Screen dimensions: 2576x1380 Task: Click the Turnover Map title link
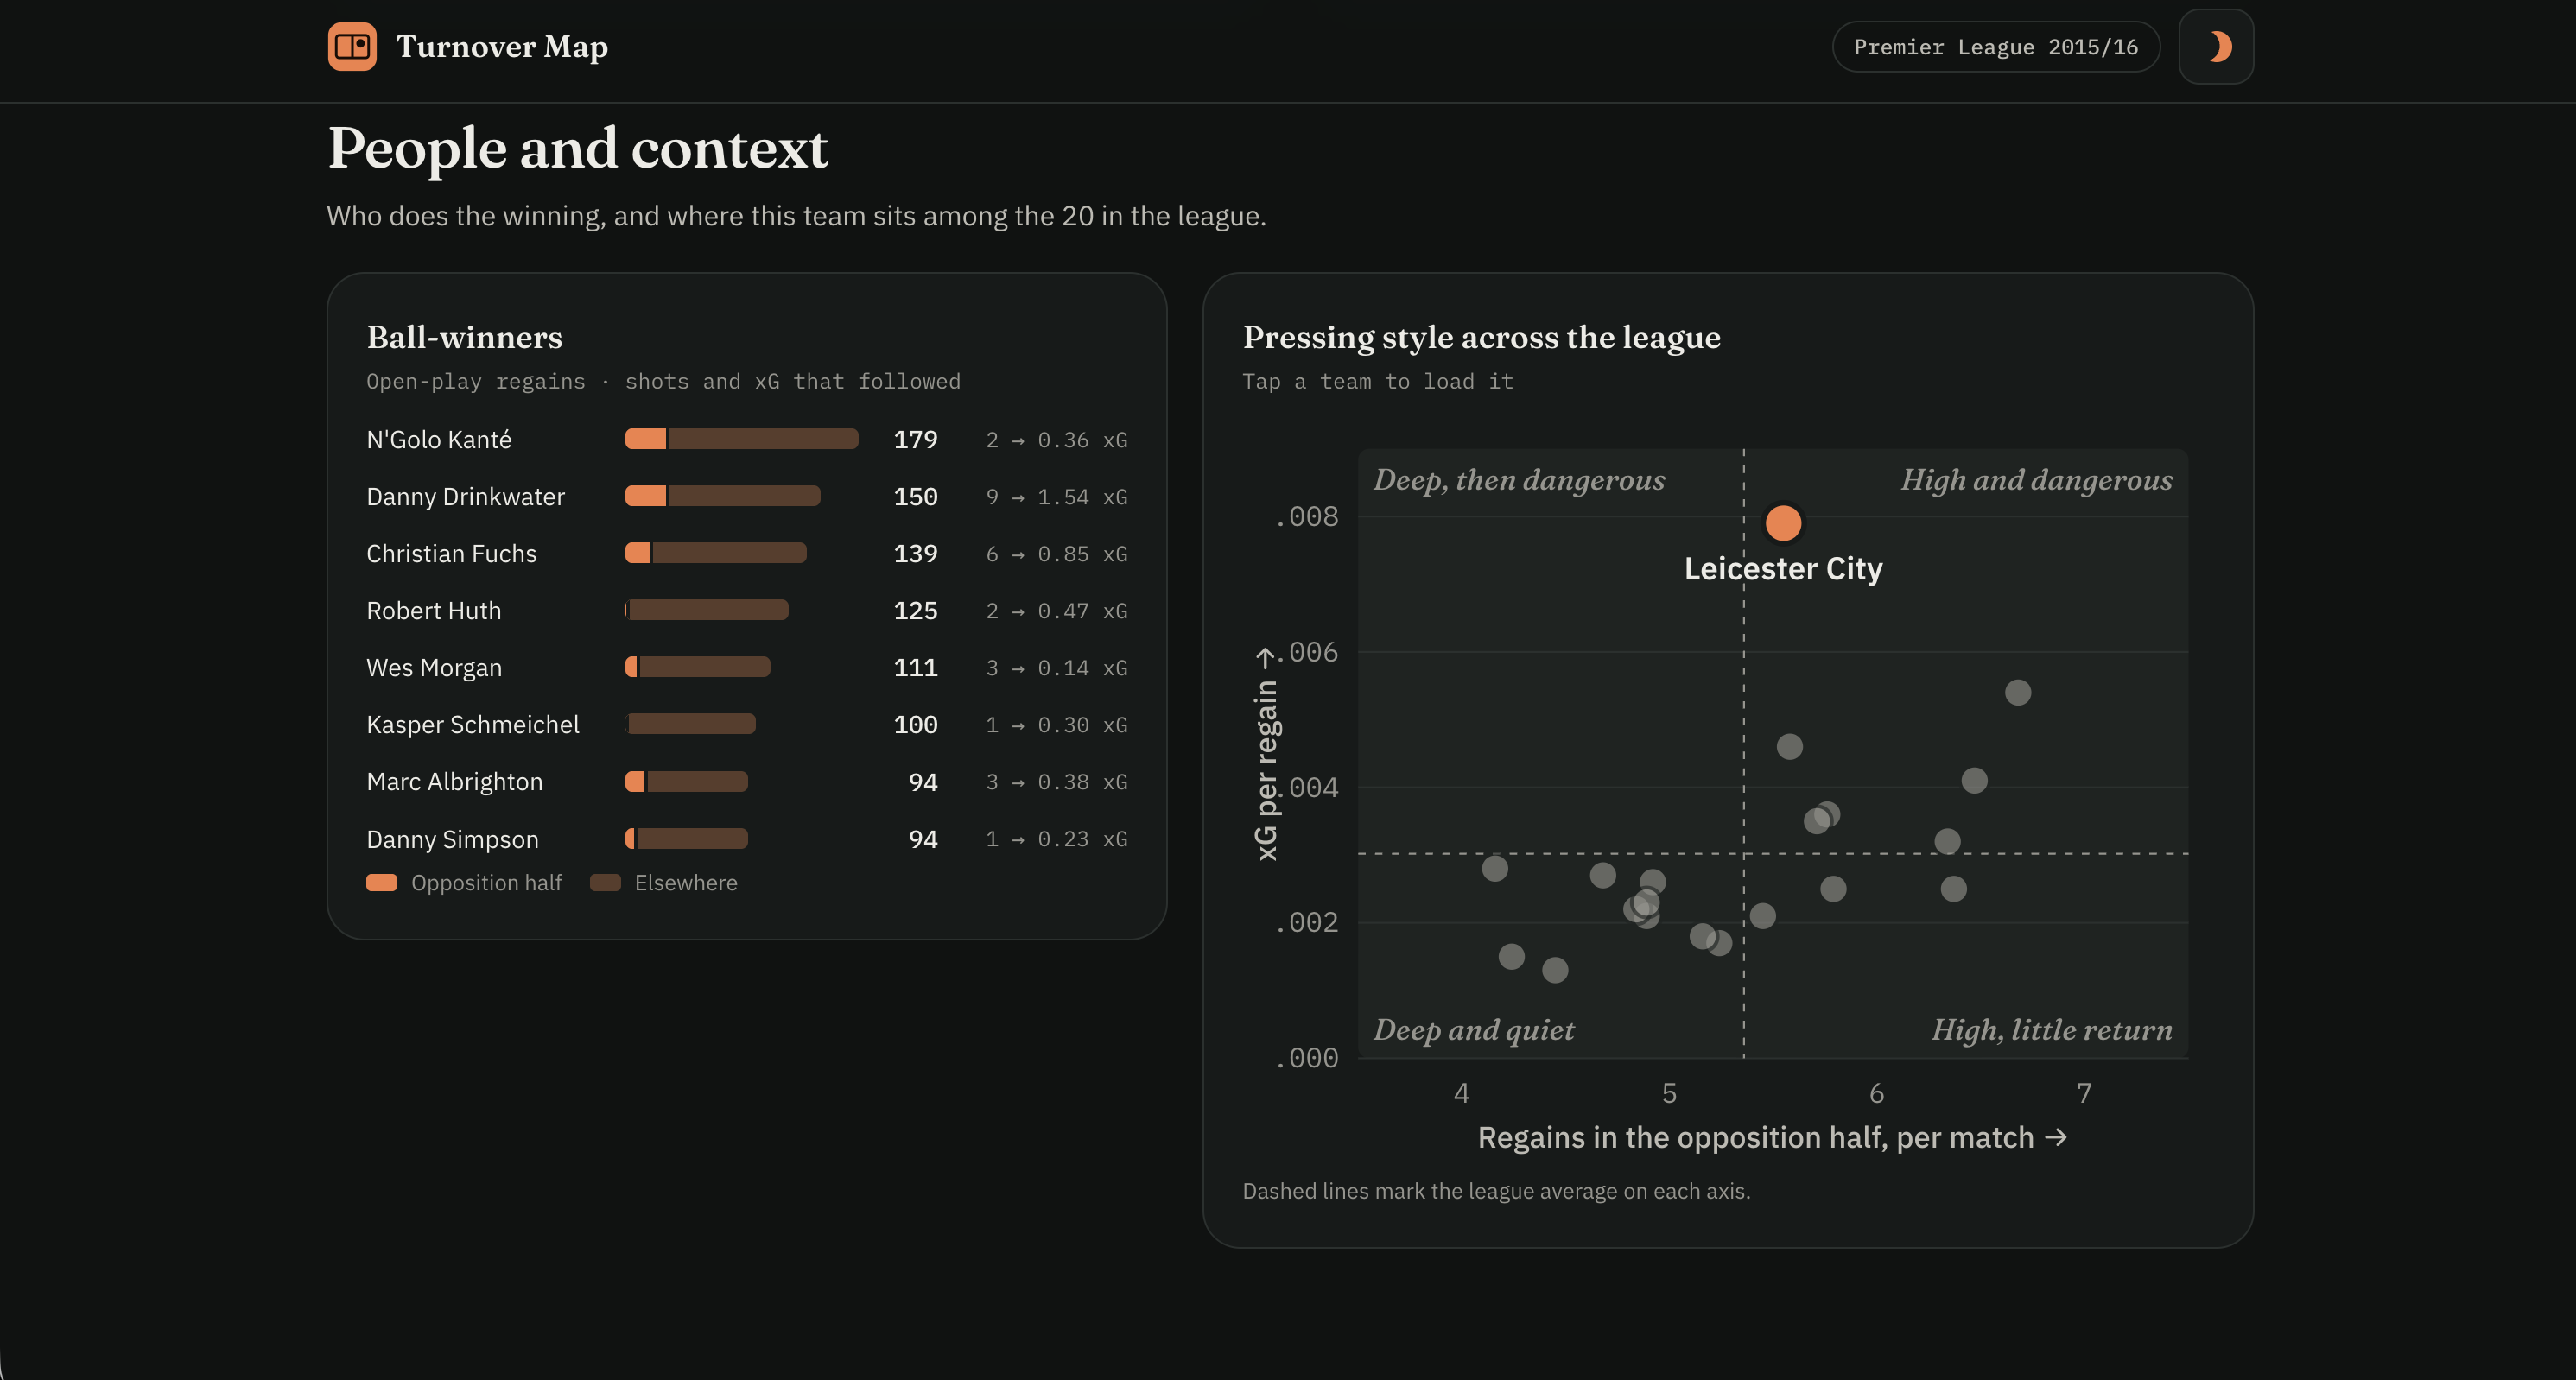[x=502, y=47]
